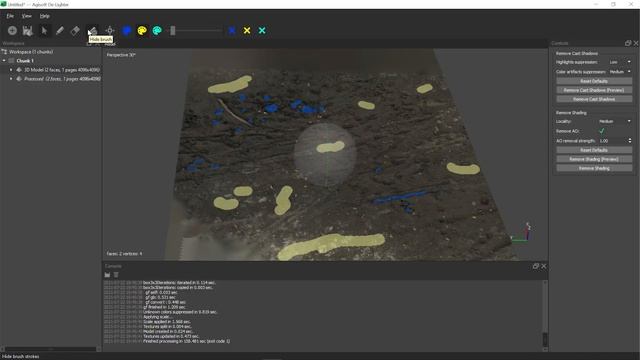
Task: Click the AO removal strength spinner arrows
Action: click(630, 141)
